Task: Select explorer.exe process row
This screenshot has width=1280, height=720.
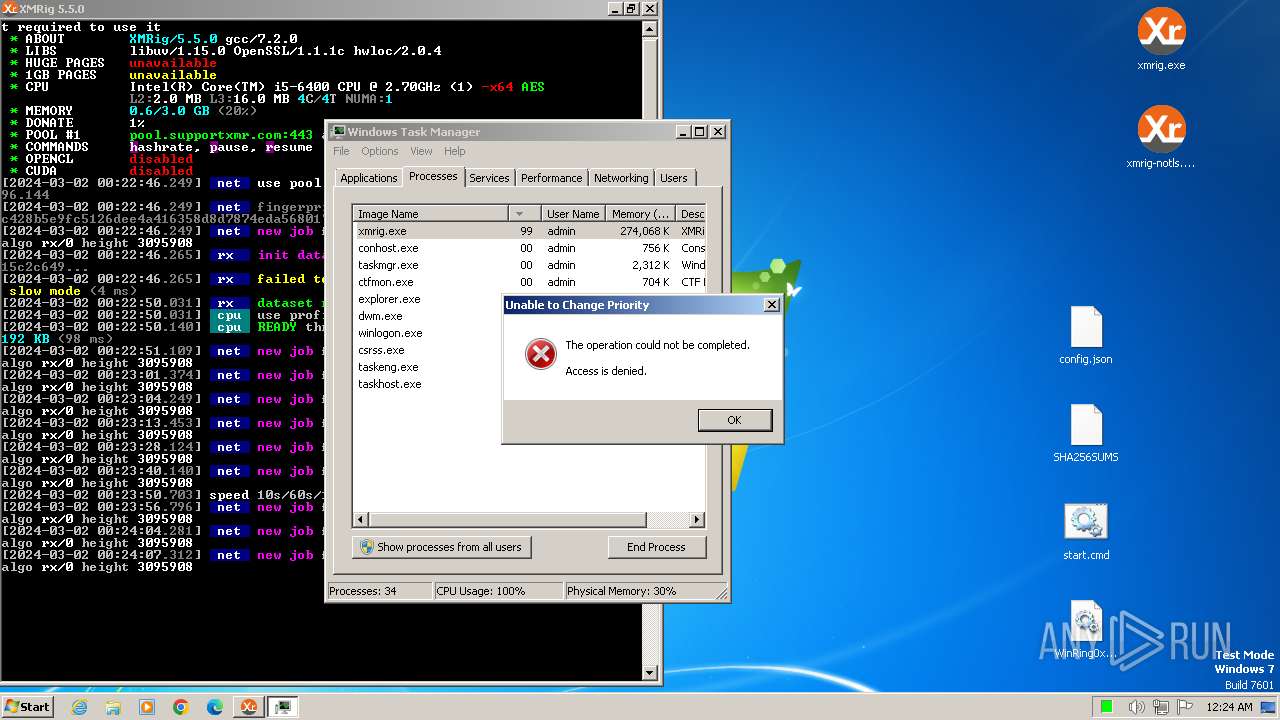Action: (427, 299)
